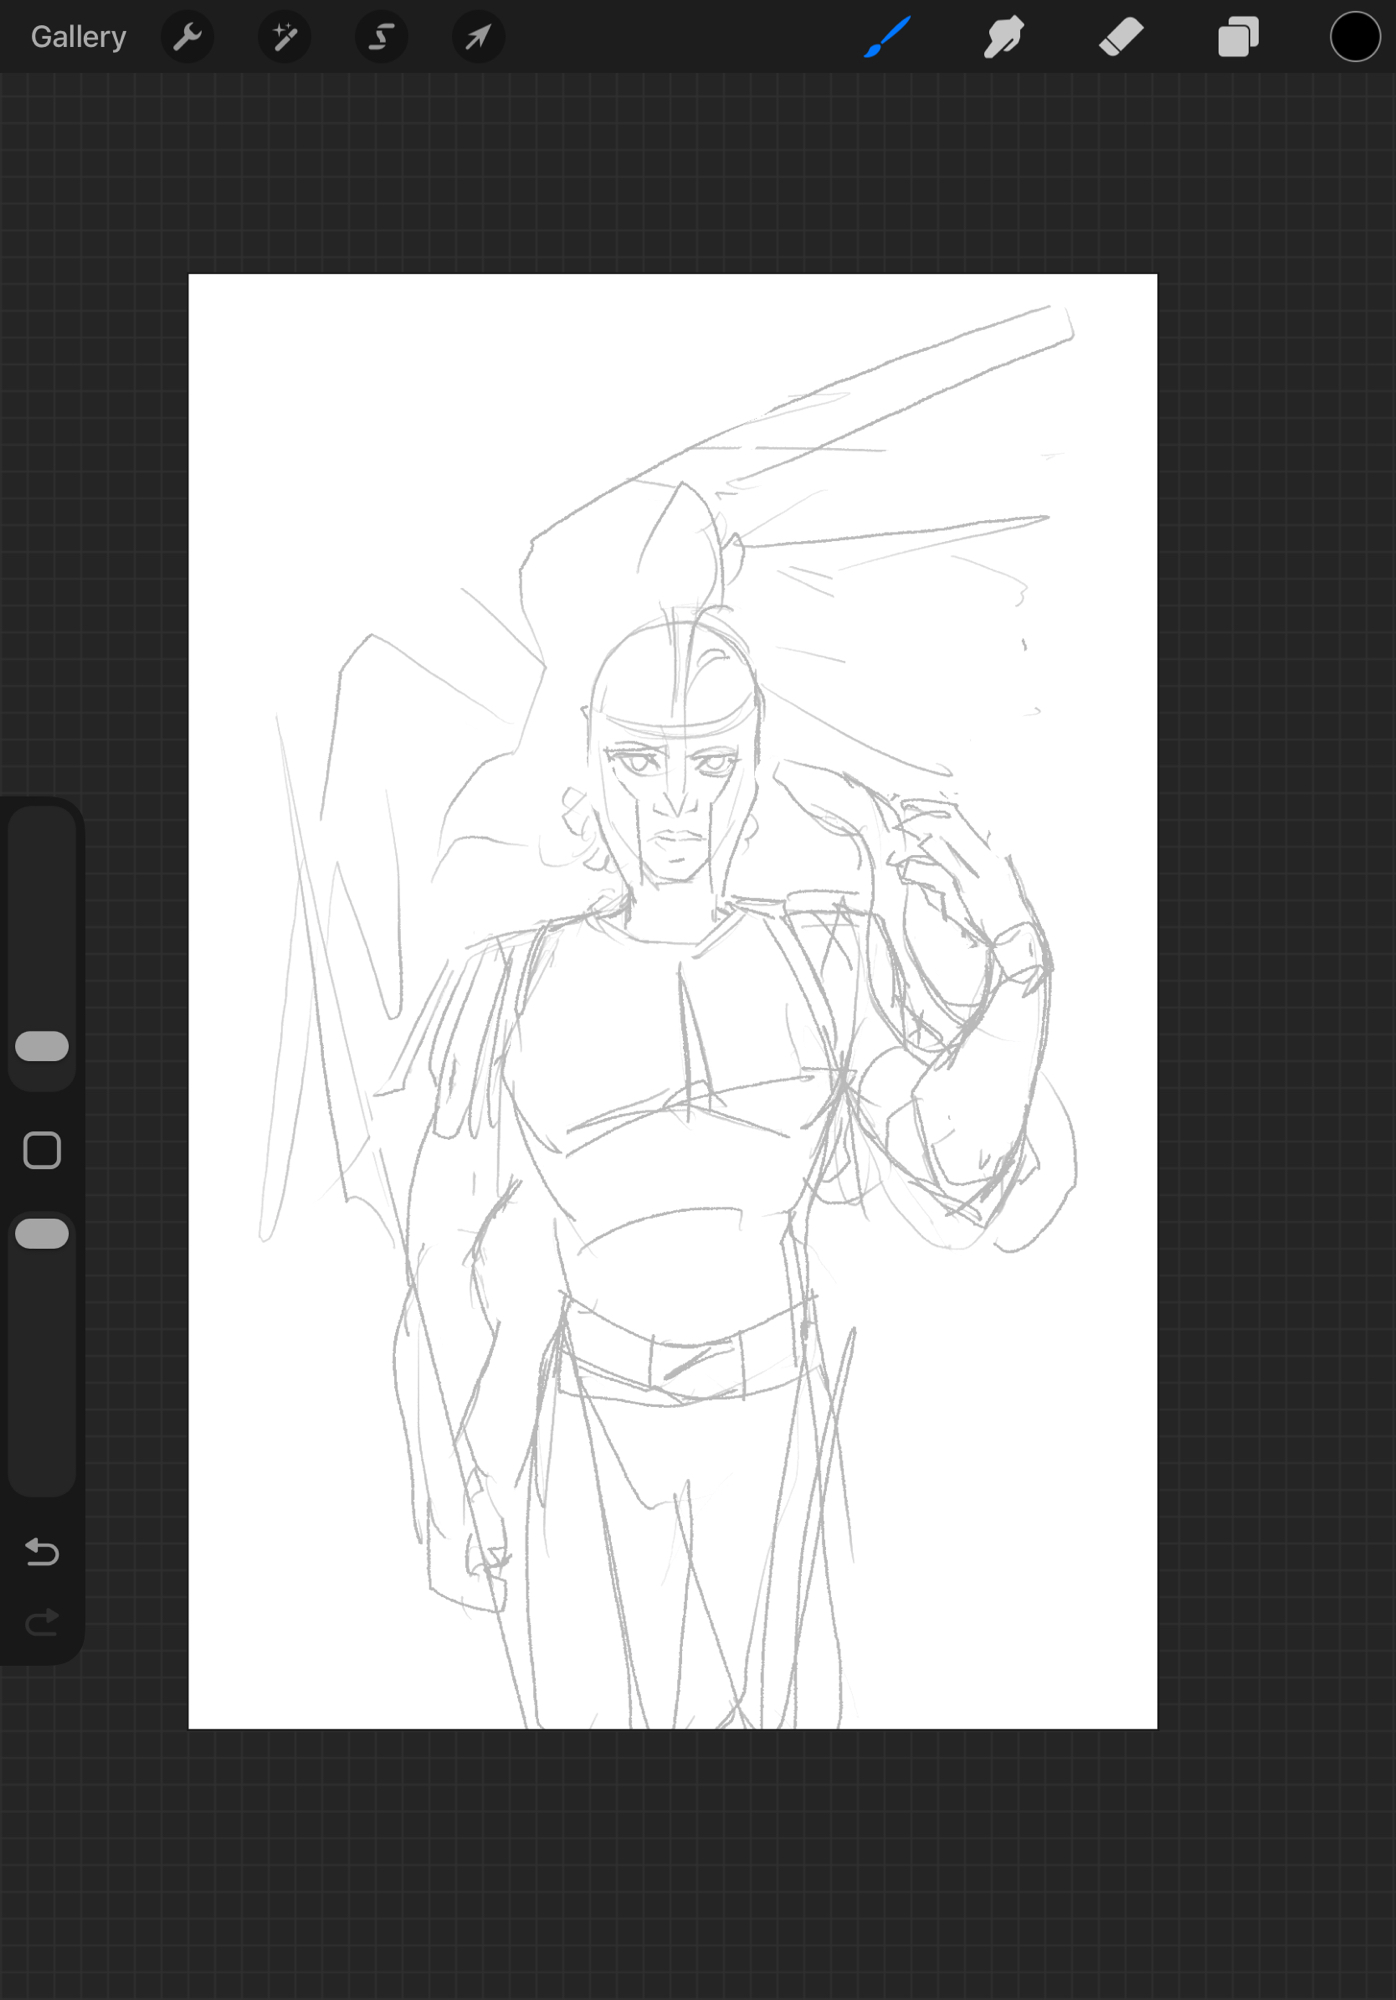Select the Smudge tool
This screenshot has width=1396, height=2000.
[1003, 37]
